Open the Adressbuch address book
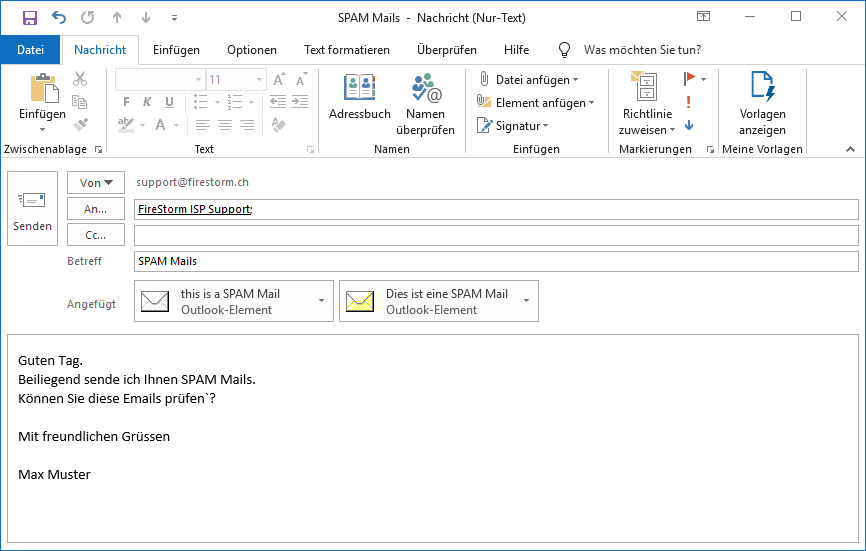The height and width of the screenshot is (551, 866). (x=360, y=97)
